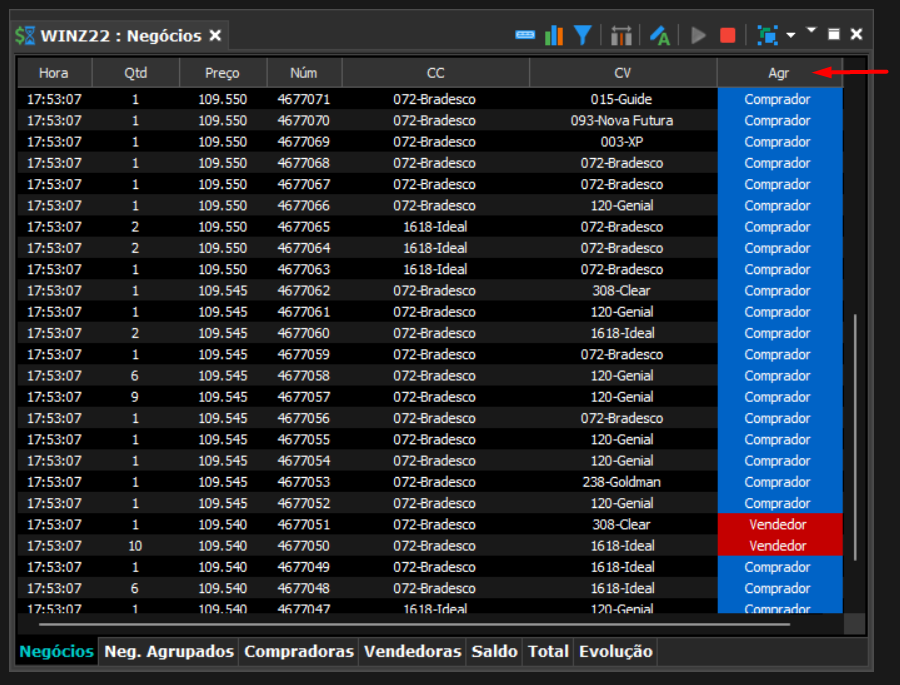Click 120-Genial seller in row 4677066

coord(622,206)
